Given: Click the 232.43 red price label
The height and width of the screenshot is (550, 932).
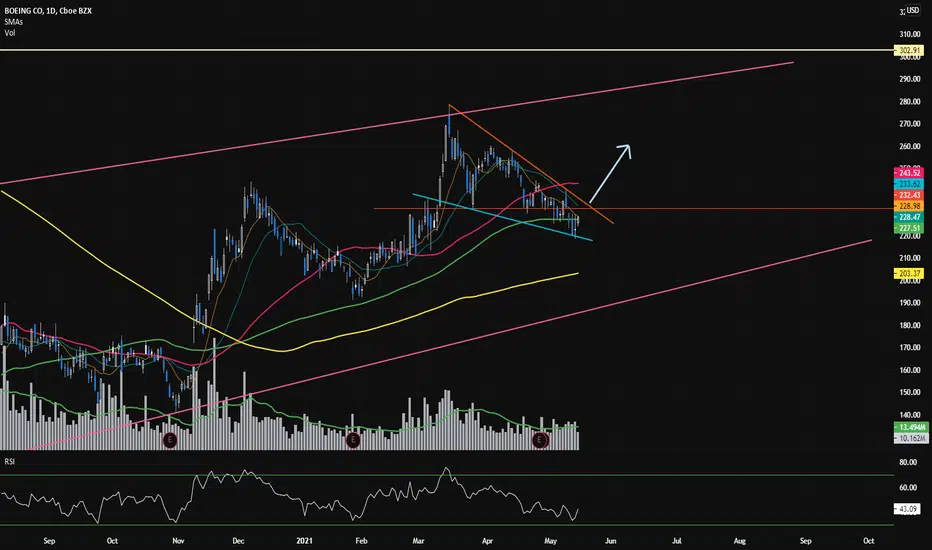Looking at the screenshot, I should [x=909, y=195].
